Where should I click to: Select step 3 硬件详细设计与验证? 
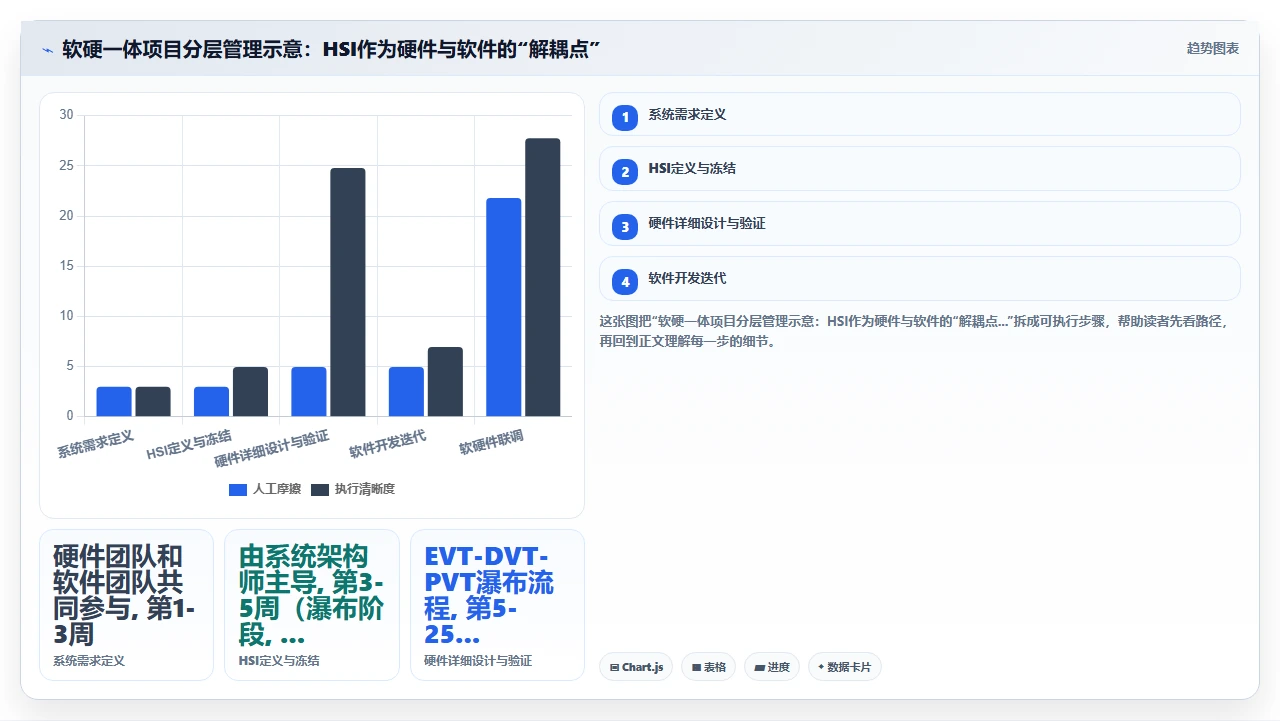point(919,224)
